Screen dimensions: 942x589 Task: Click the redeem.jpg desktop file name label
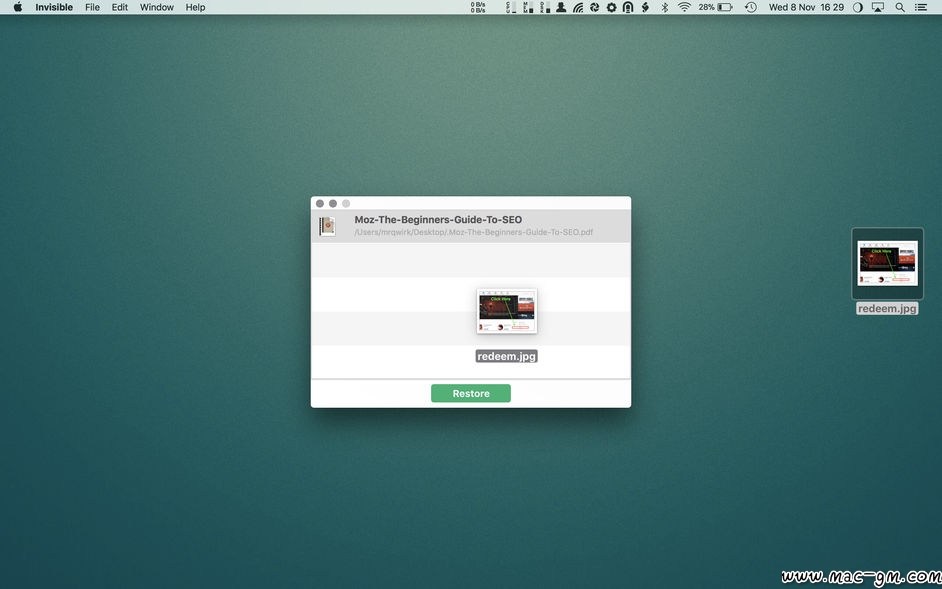pos(887,308)
